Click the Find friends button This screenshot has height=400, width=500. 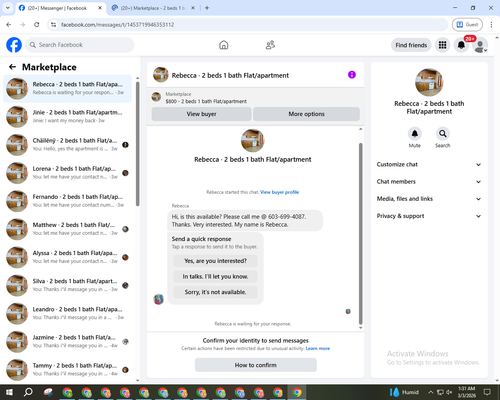(411, 45)
